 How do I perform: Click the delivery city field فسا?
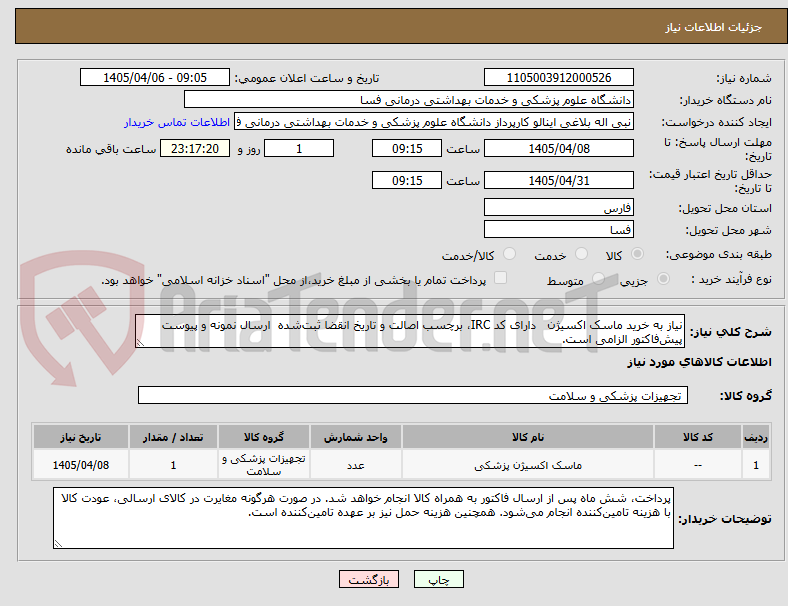point(559,230)
